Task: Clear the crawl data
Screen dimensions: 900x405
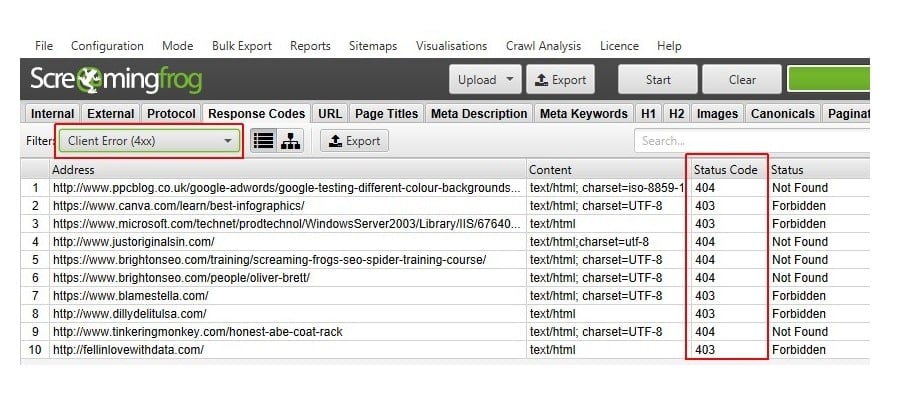Action: coord(742,80)
